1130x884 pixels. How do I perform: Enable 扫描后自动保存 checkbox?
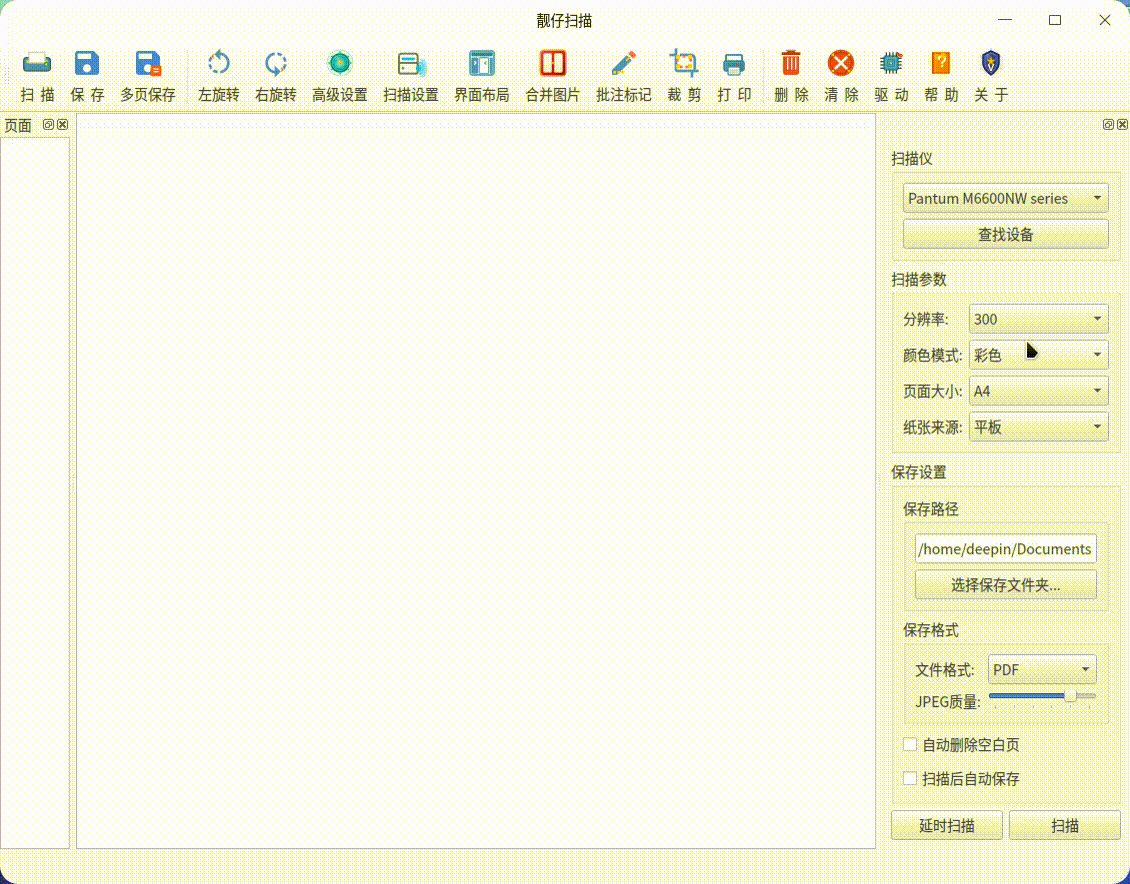click(x=910, y=778)
